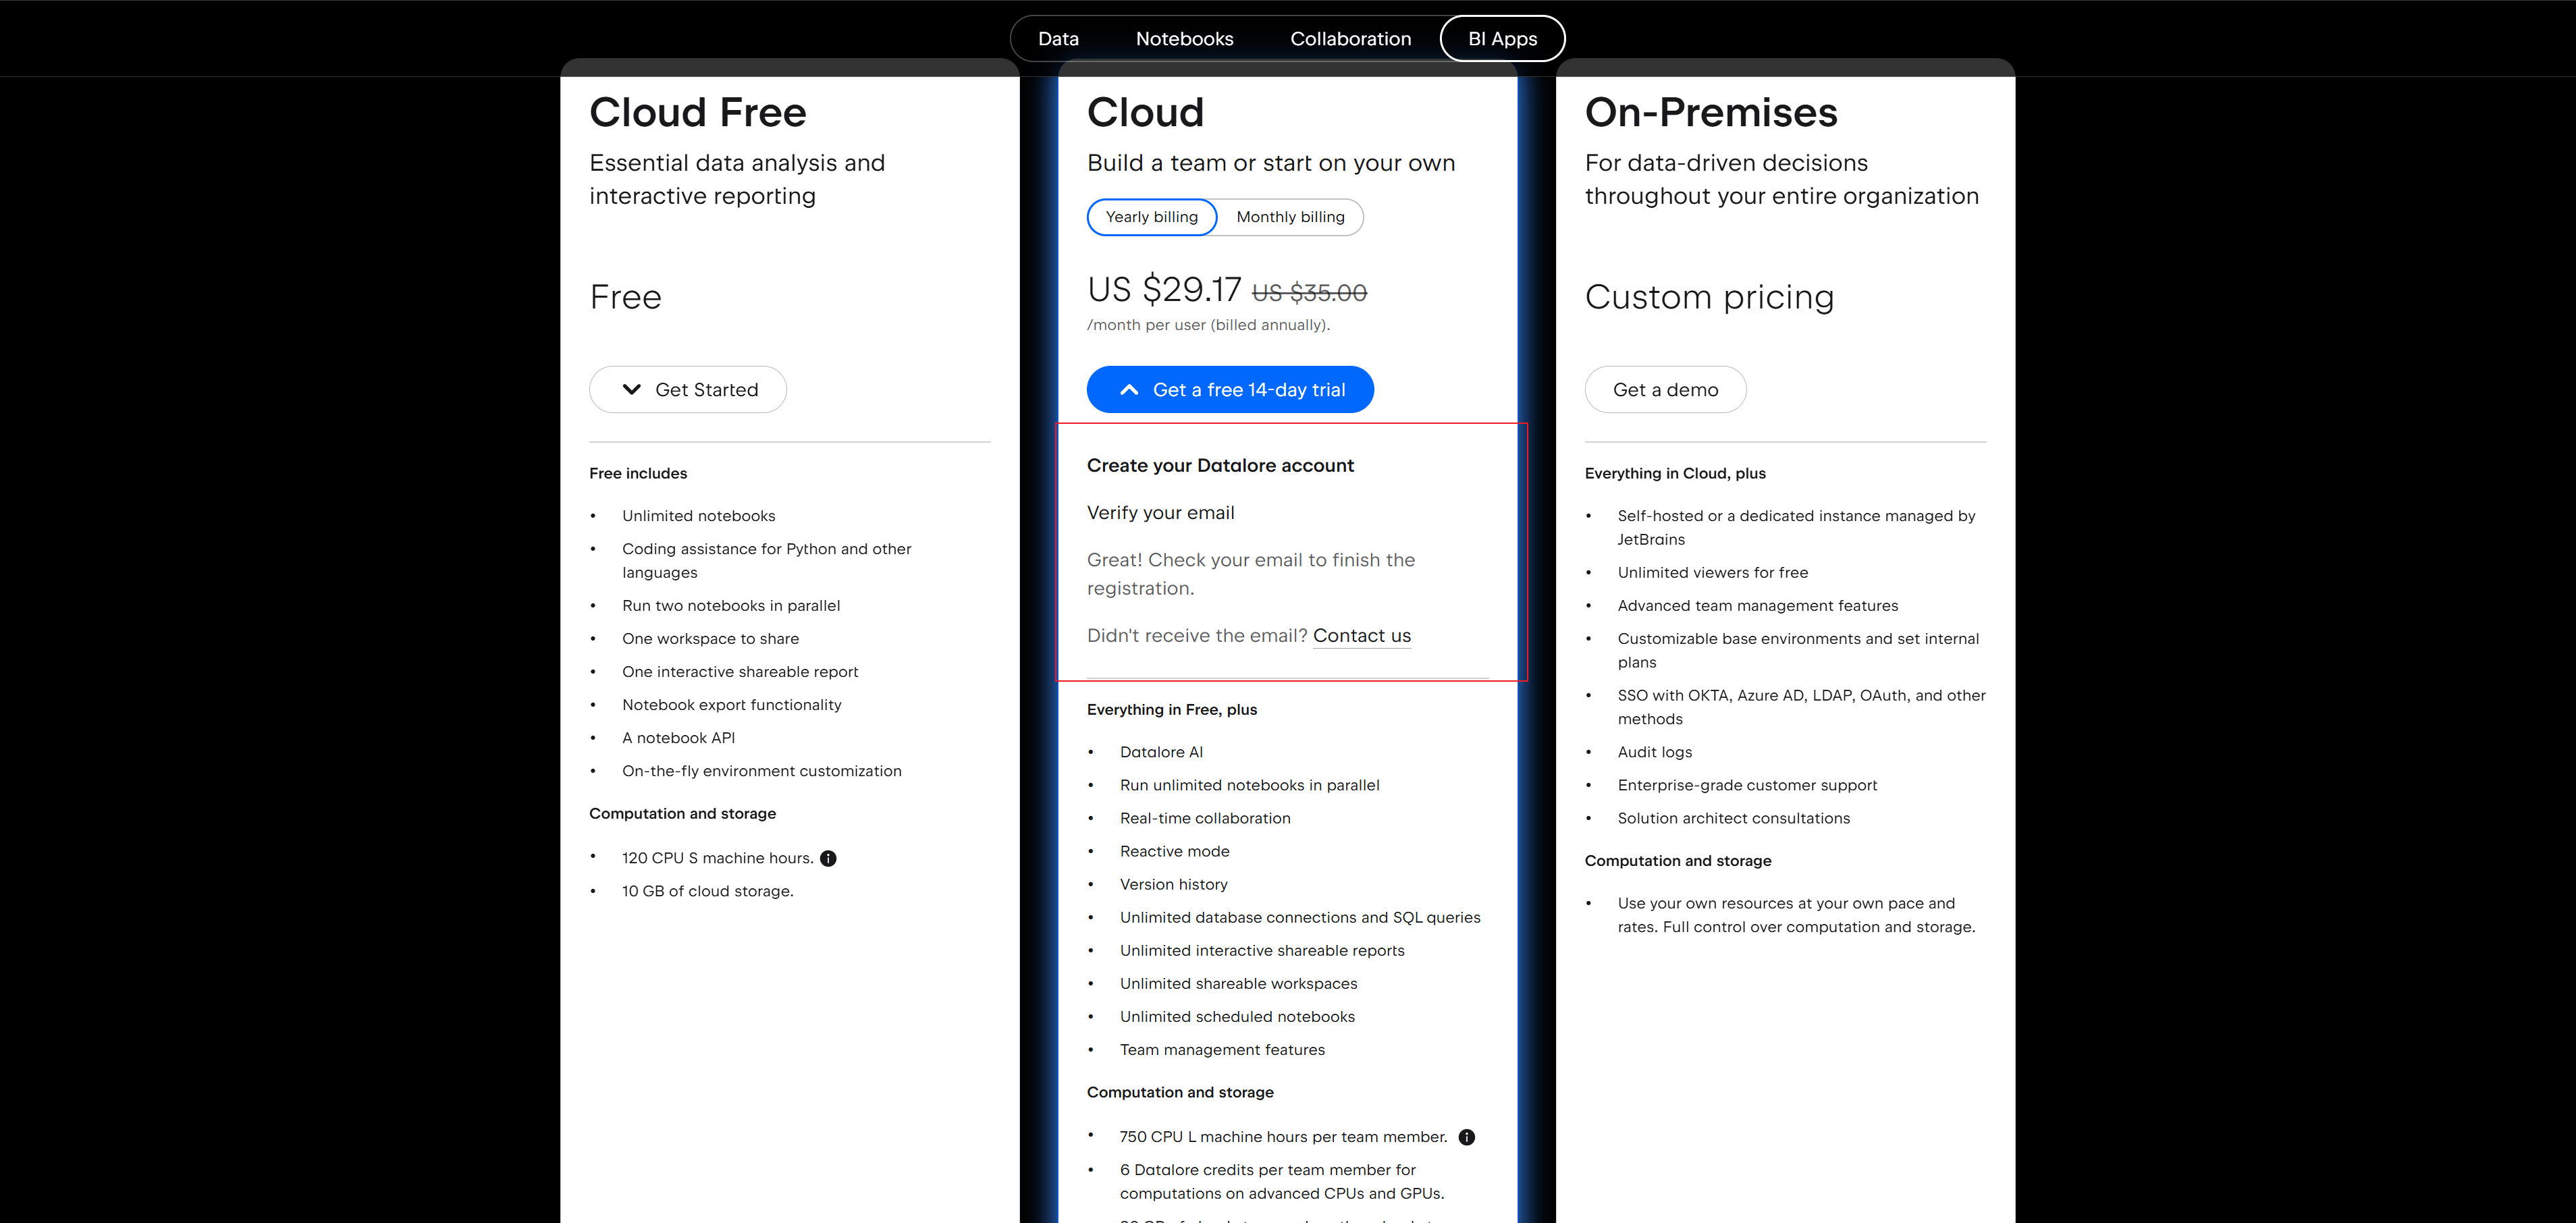Image resolution: width=2576 pixels, height=1223 pixels.
Task: Click the Cloud plan heading
Action: [1146, 112]
